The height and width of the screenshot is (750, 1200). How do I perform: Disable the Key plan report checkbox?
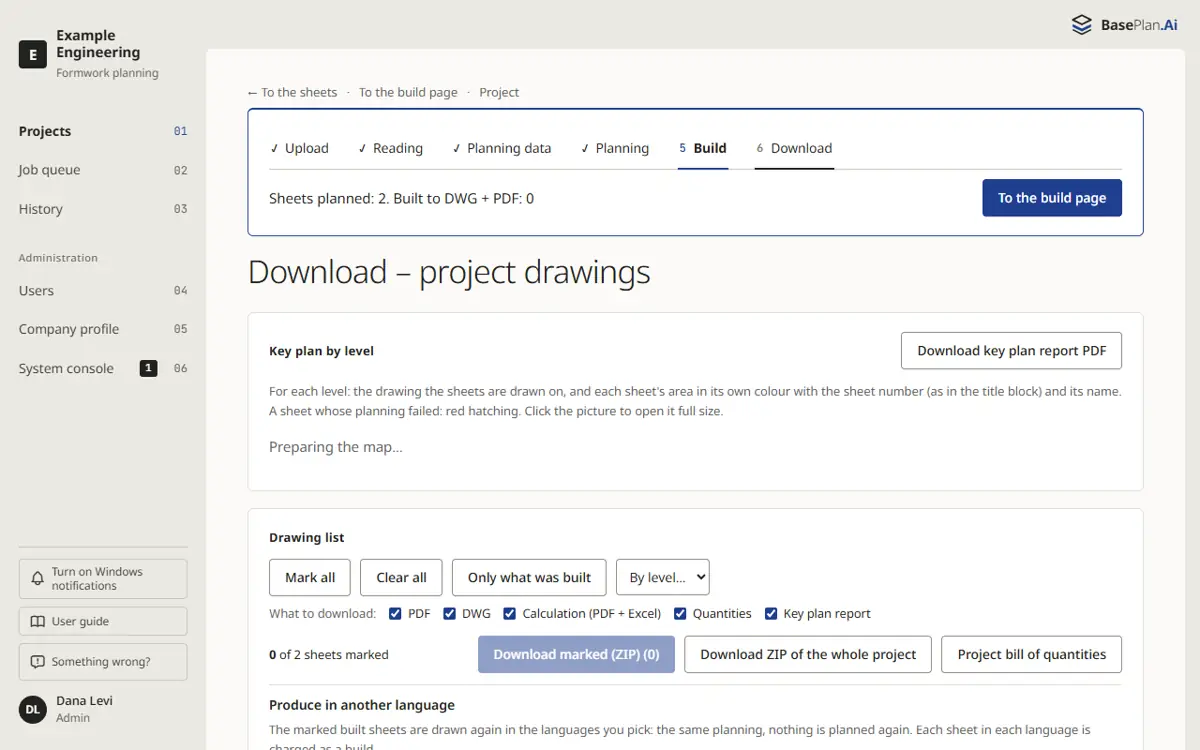[x=771, y=614]
